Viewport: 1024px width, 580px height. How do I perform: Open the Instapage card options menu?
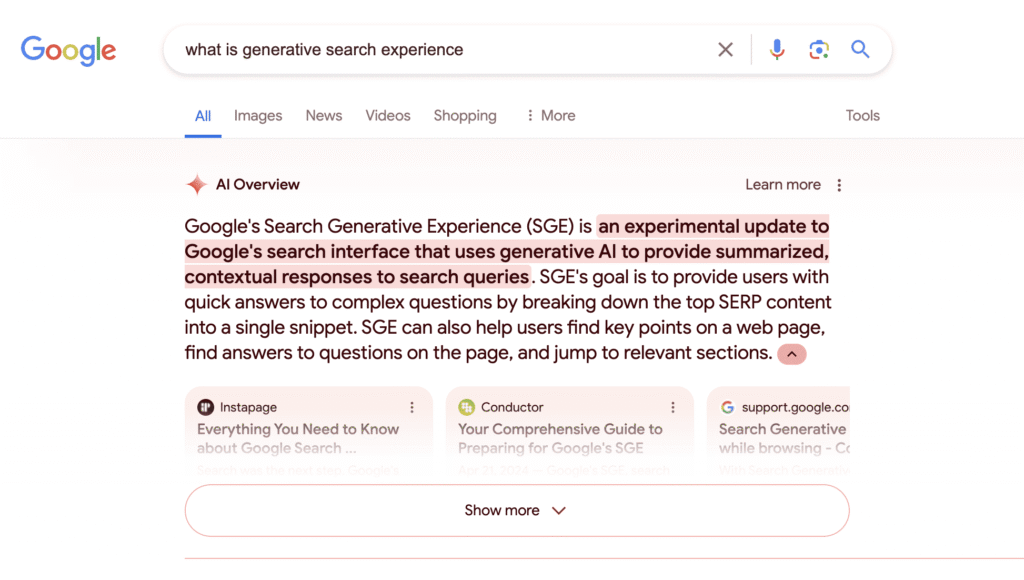point(412,407)
